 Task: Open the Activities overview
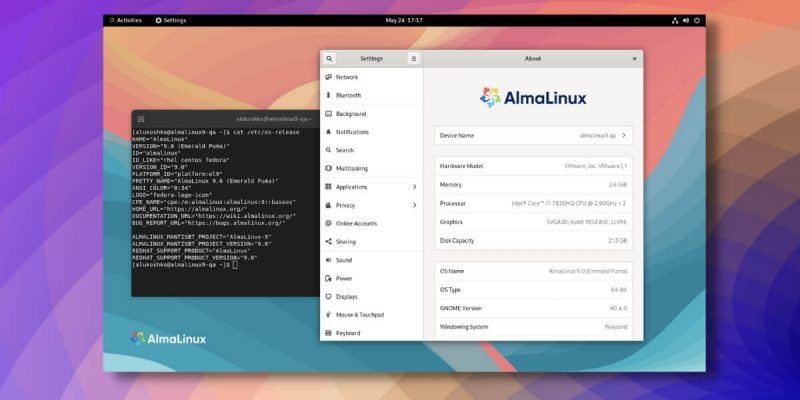[x=126, y=20]
